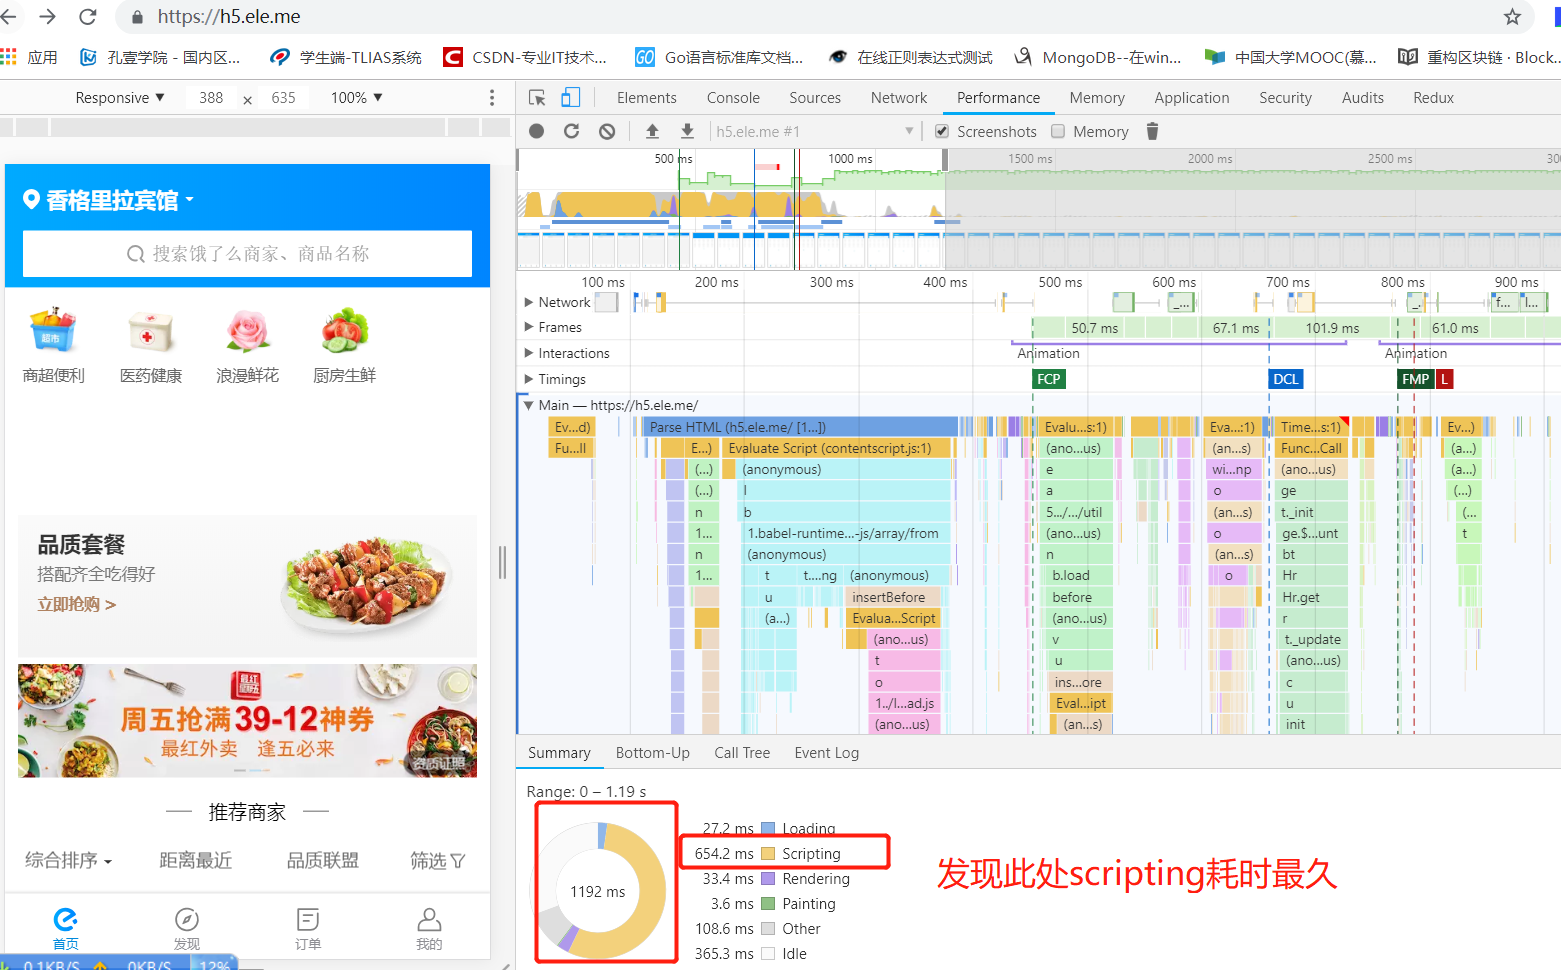1561x970 pixels.
Task: Click the load profile upload arrow icon
Action: pyautogui.click(x=653, y=131)
